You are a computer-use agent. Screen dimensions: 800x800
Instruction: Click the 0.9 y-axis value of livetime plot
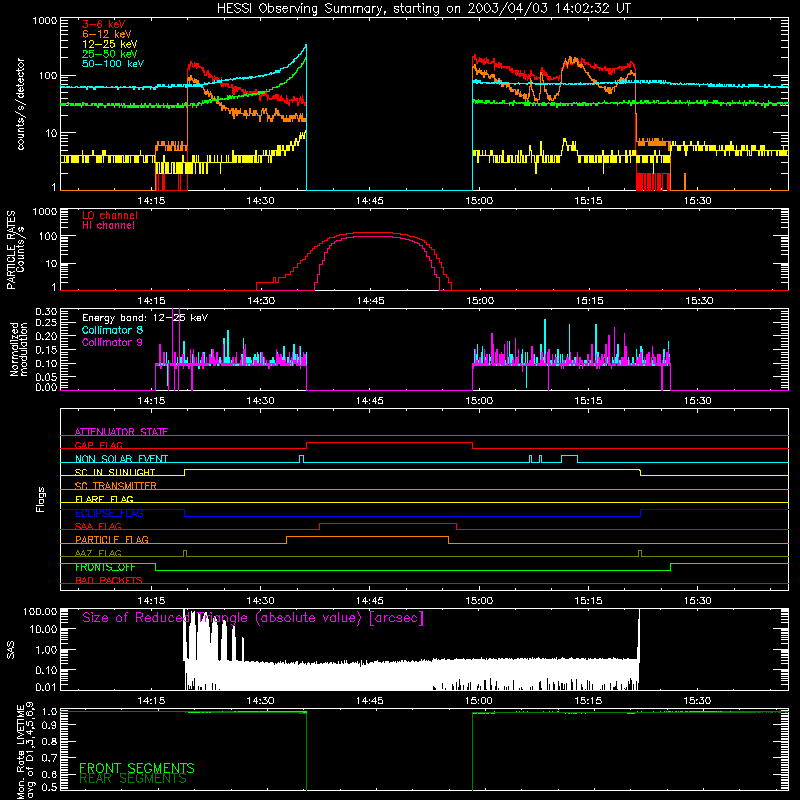[x=49, y=724]
